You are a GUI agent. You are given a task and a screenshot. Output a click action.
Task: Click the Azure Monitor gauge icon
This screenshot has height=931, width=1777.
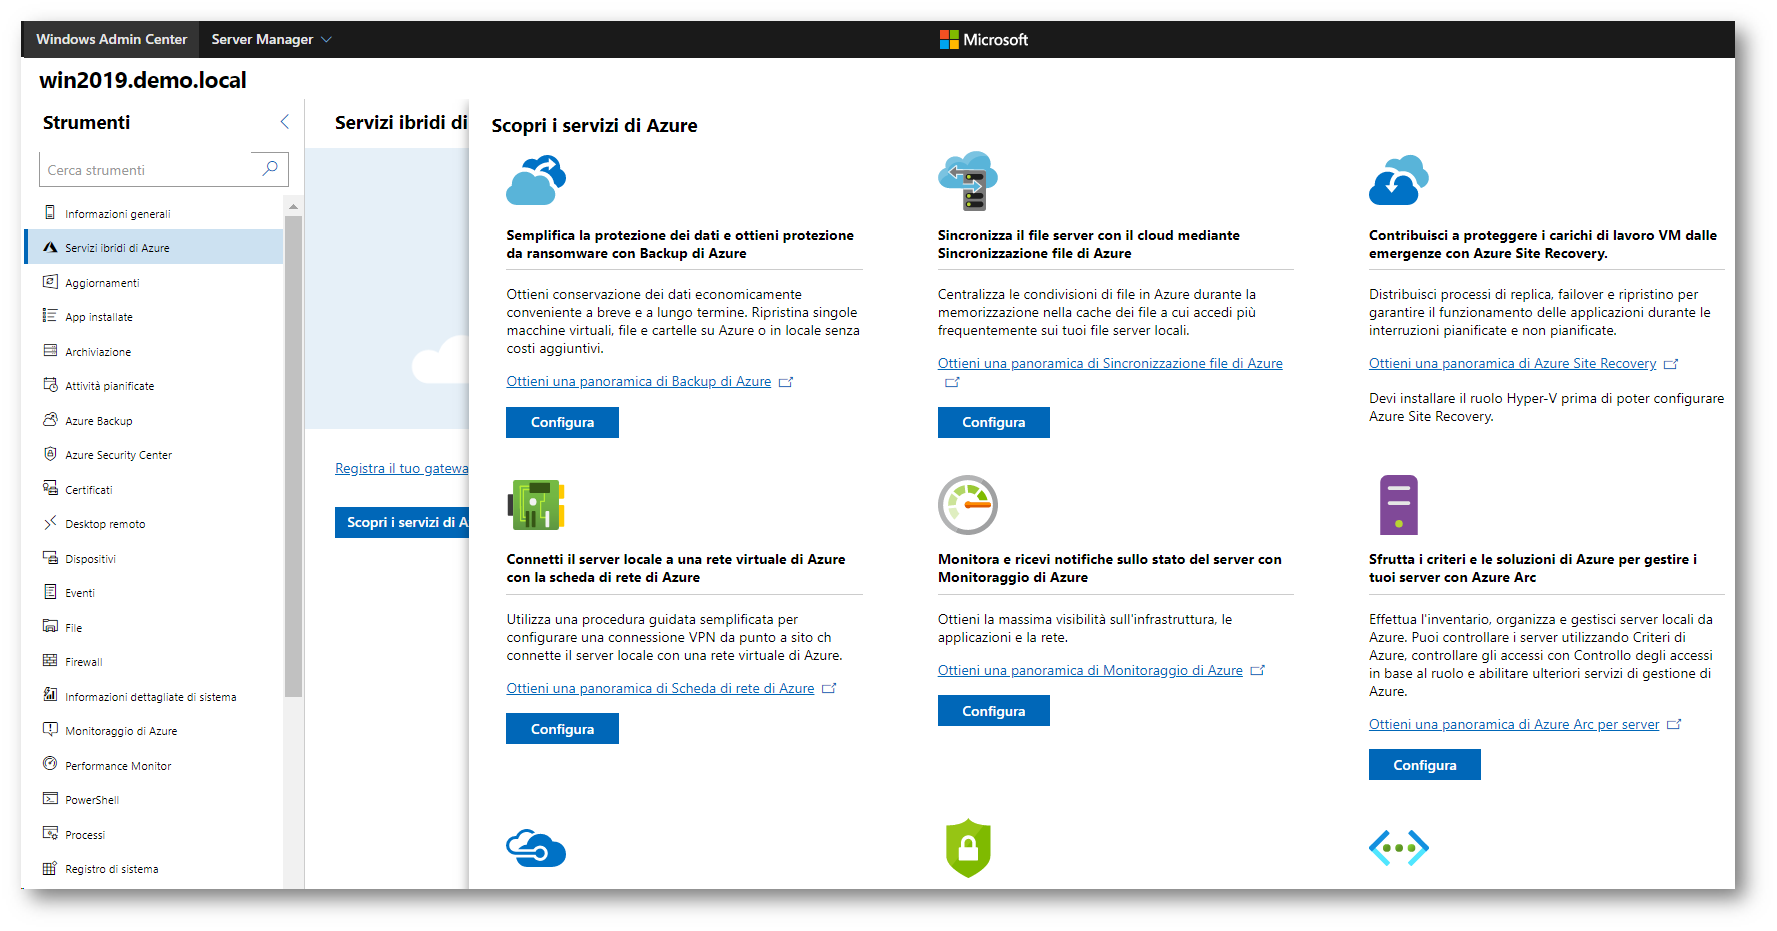pos(967,505)
